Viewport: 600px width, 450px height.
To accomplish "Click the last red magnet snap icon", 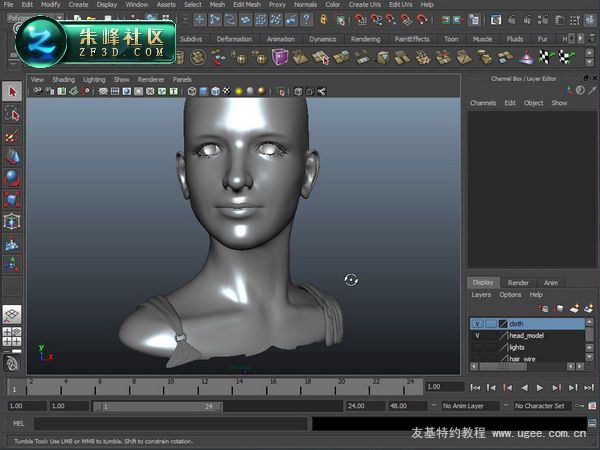I will (x=422, y=19).
